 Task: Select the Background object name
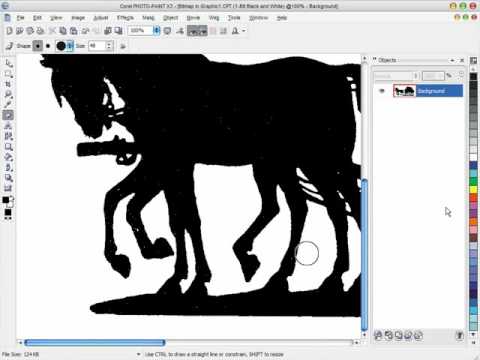pos(431,91)
